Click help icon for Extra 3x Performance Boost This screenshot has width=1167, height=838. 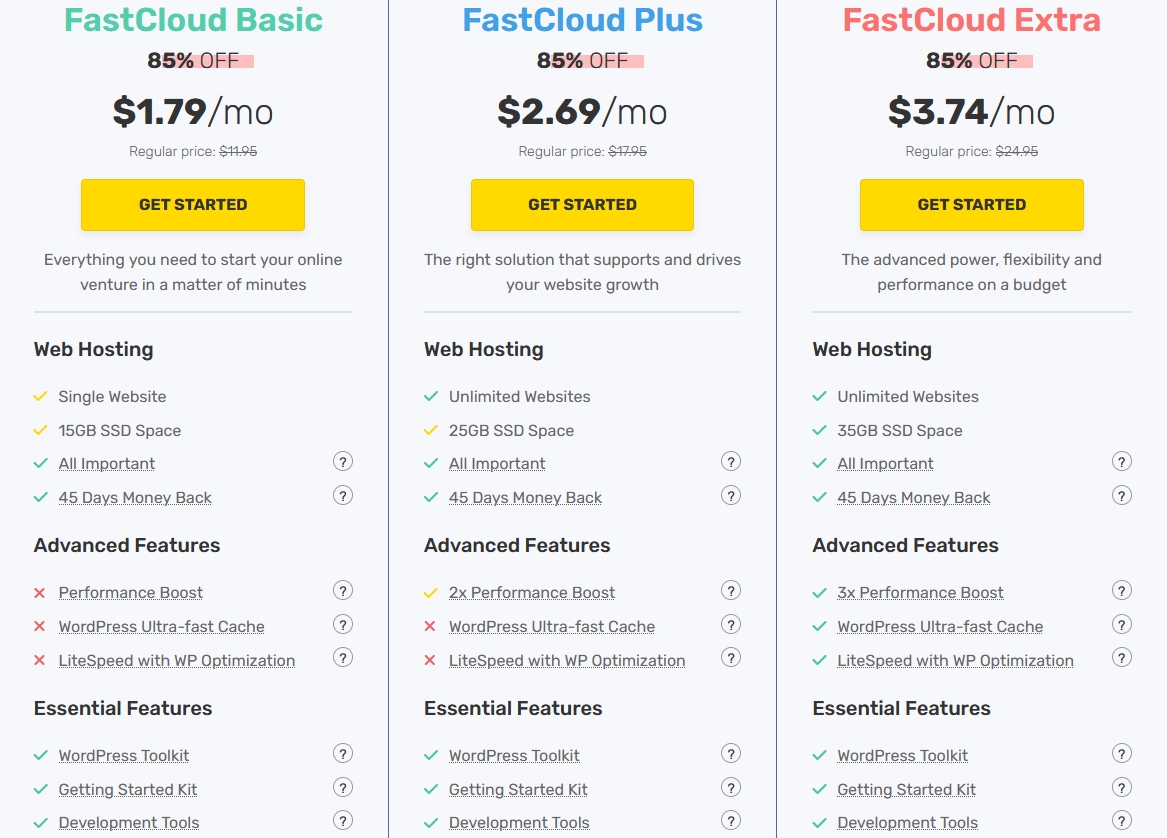click(x=1122, y=591)
